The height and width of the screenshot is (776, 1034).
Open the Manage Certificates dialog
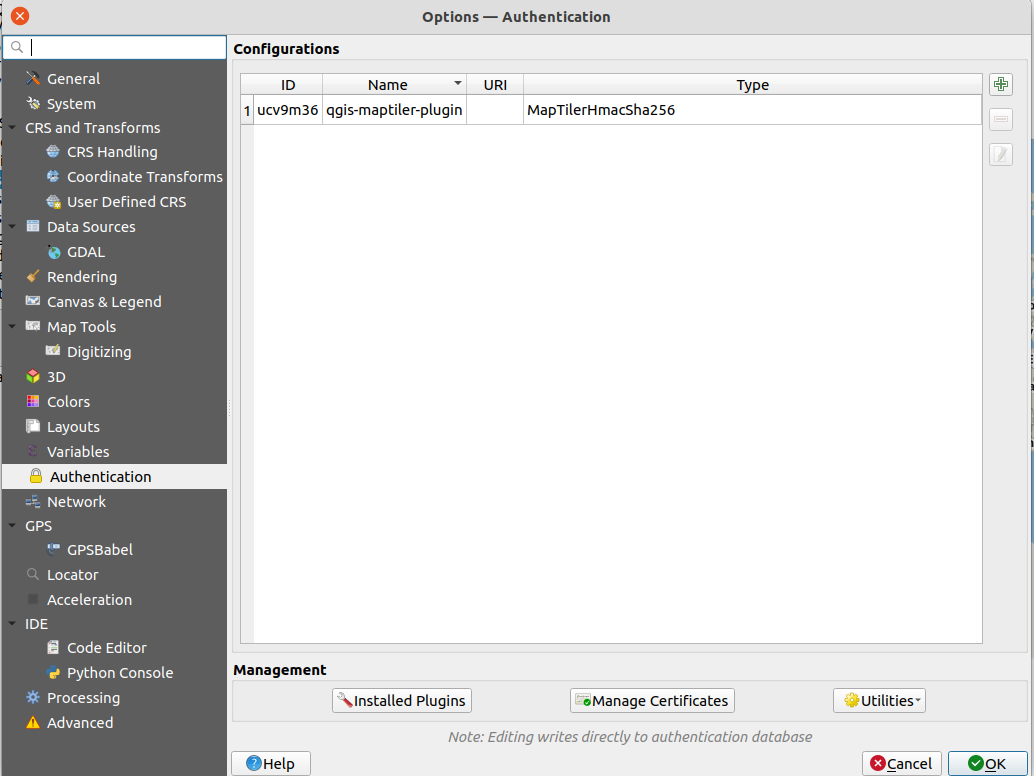[652, 701]
